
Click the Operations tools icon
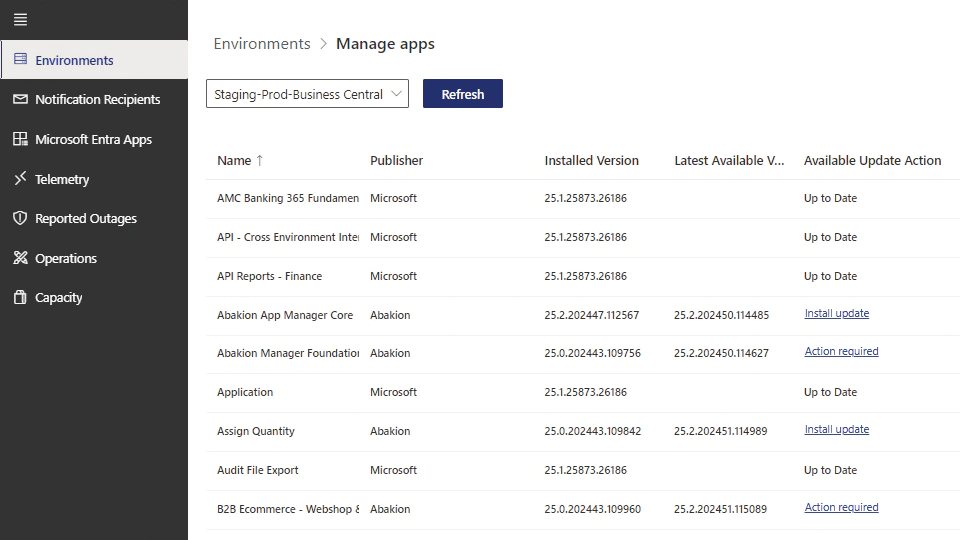(20, 258)
